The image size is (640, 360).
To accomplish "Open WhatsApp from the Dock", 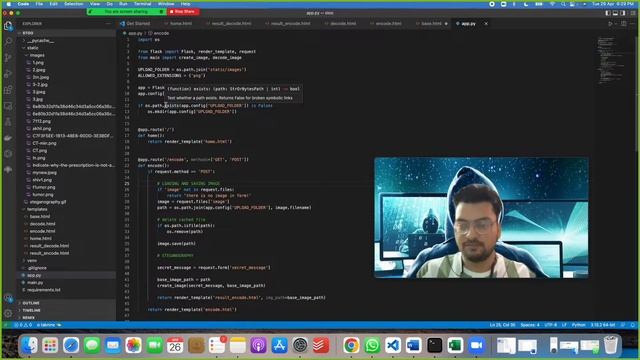I will pos(372,345).
